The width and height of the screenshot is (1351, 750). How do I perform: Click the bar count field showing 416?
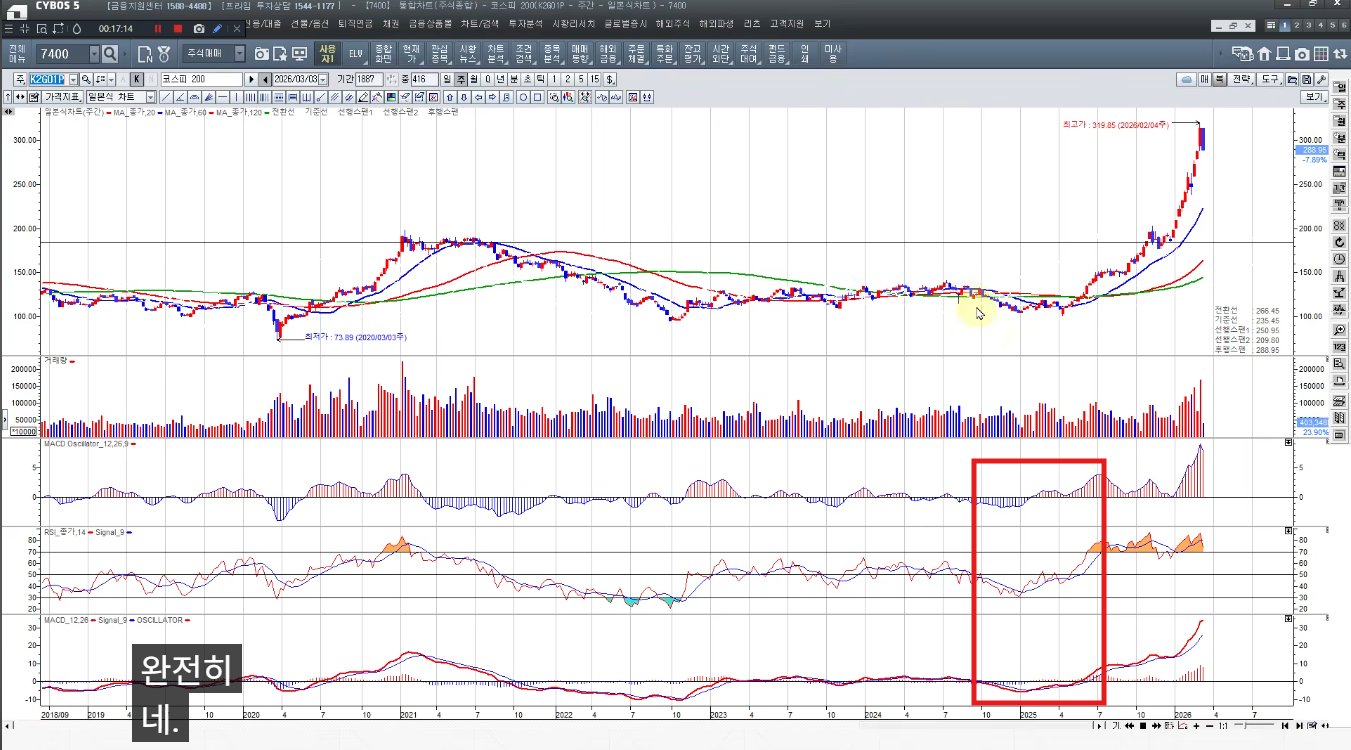coord(424,79)
